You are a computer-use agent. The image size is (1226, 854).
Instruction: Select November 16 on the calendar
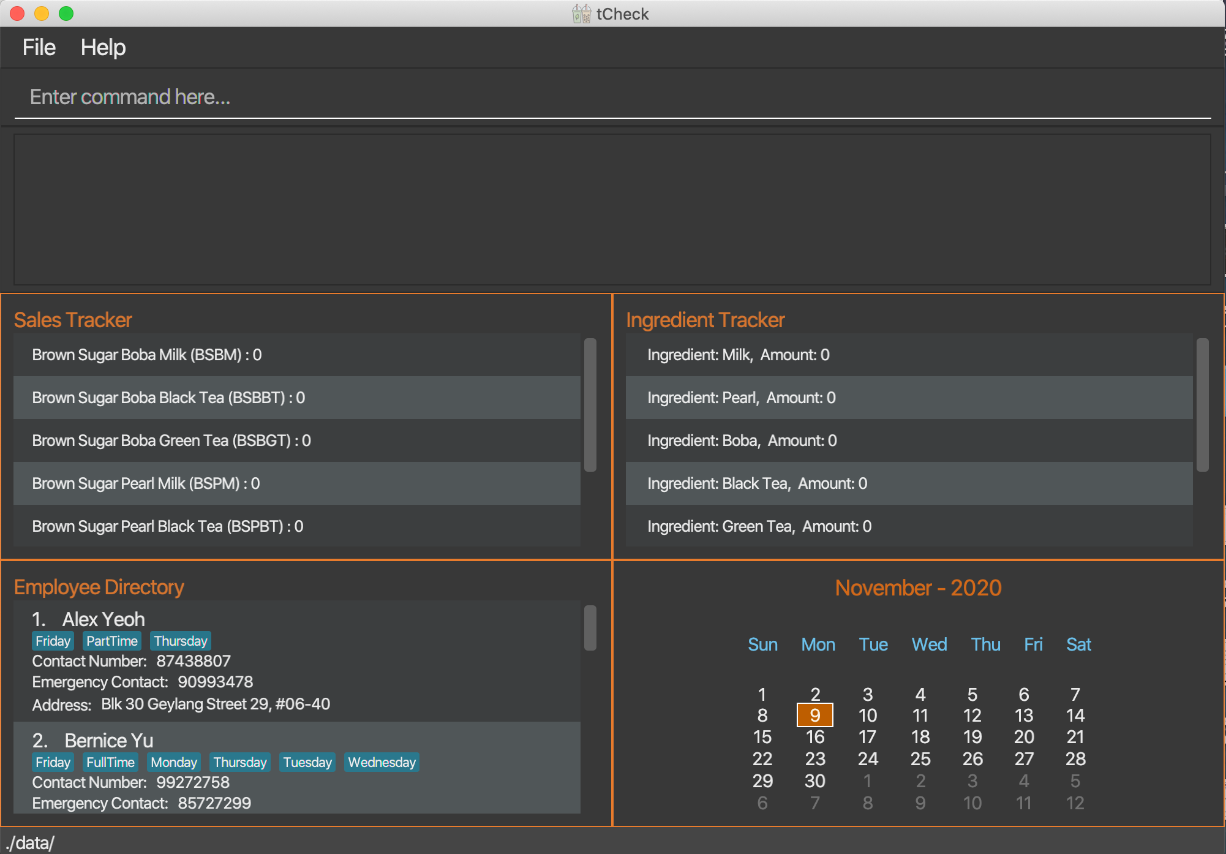pos(815,737)
